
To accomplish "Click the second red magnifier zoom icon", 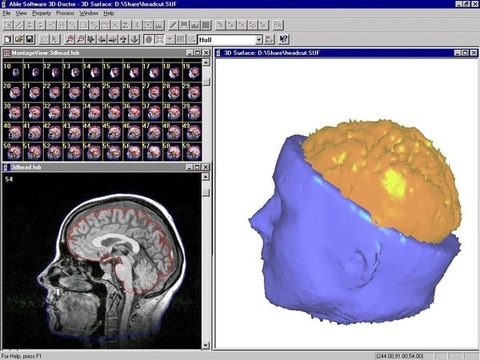I will (80, 39).
